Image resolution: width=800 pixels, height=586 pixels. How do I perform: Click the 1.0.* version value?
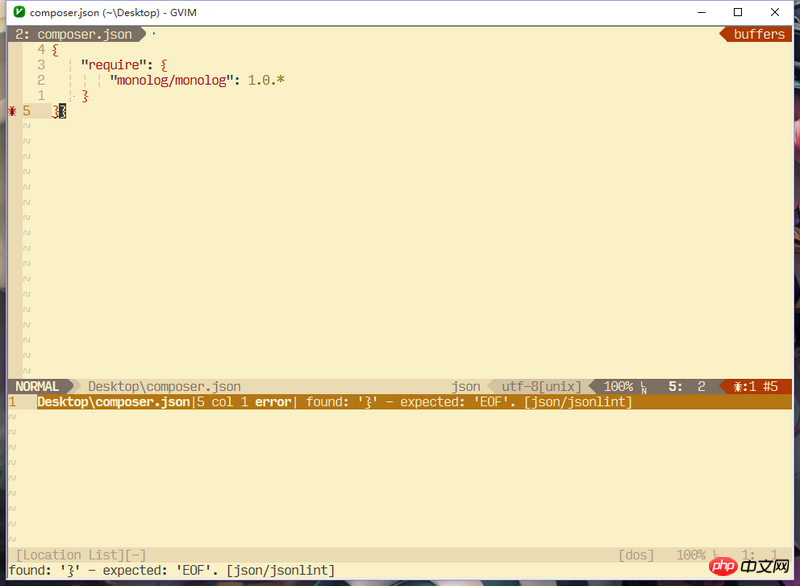point(266,80)
